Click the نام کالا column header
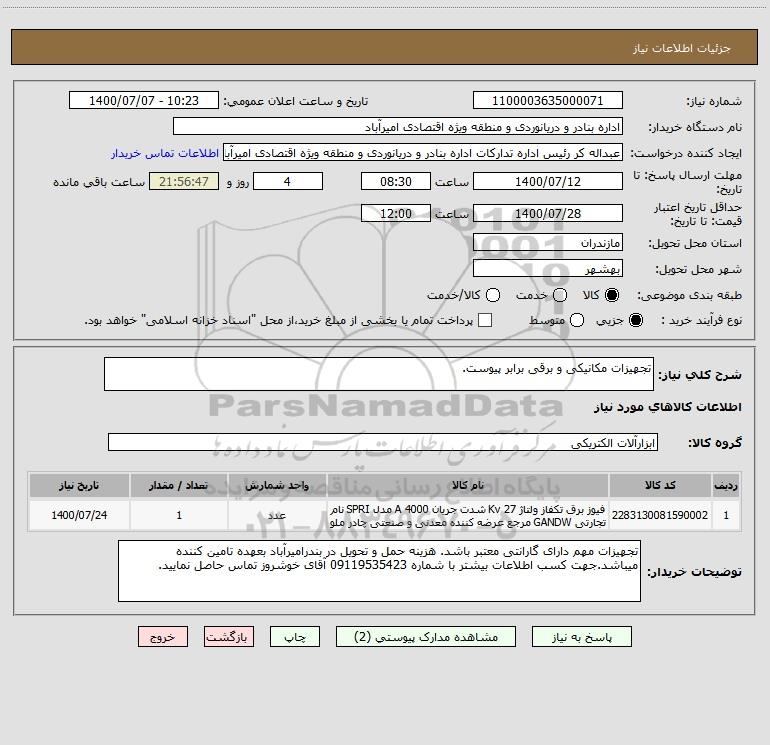Viewport: 770px width, 745px height. coord(468,485)
